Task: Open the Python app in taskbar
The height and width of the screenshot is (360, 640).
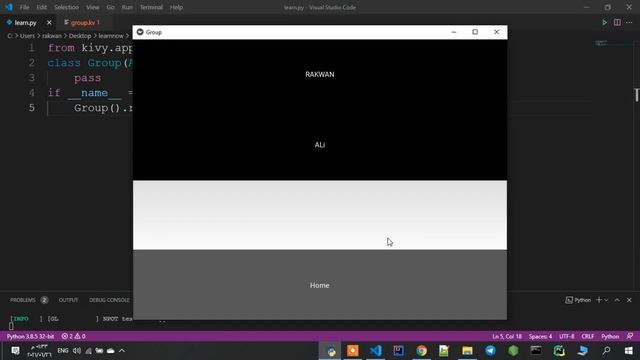Action: (330, 351)
